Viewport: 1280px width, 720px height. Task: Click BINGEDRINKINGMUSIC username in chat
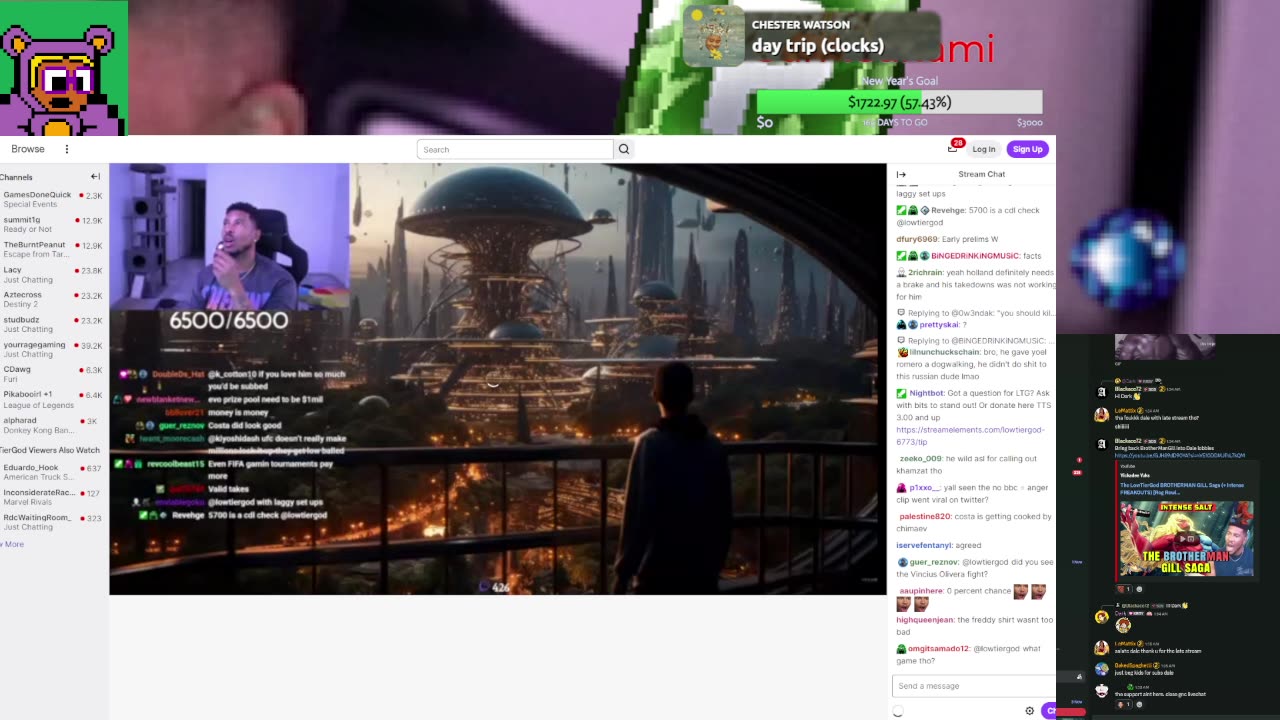coord(974,256)
